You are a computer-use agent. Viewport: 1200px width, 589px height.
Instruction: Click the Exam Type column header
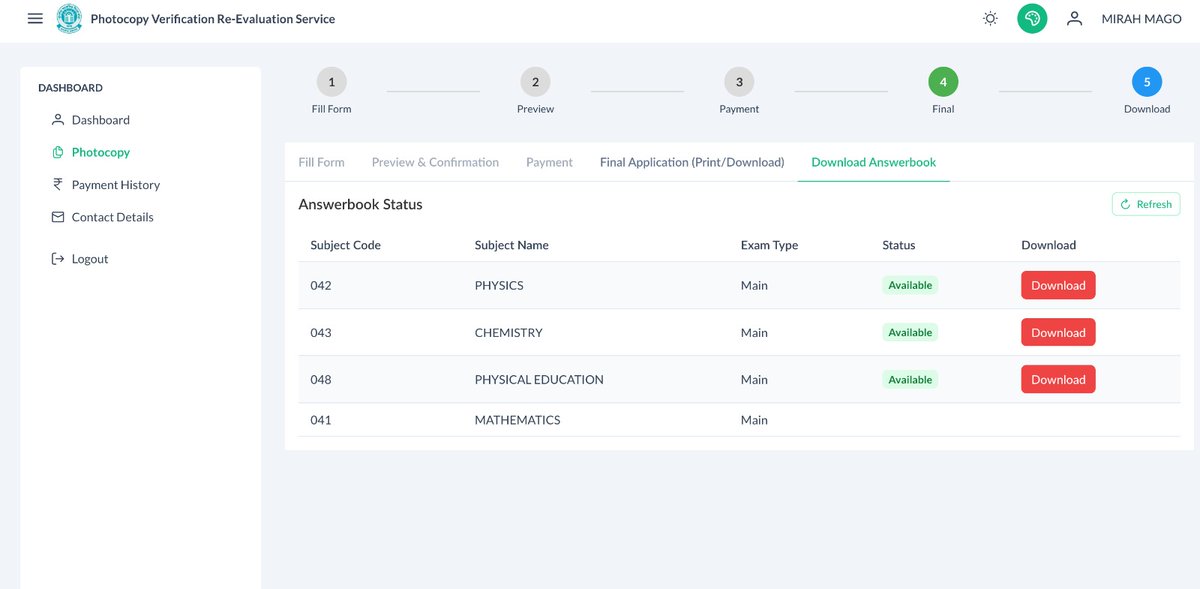tap(769, 245)
